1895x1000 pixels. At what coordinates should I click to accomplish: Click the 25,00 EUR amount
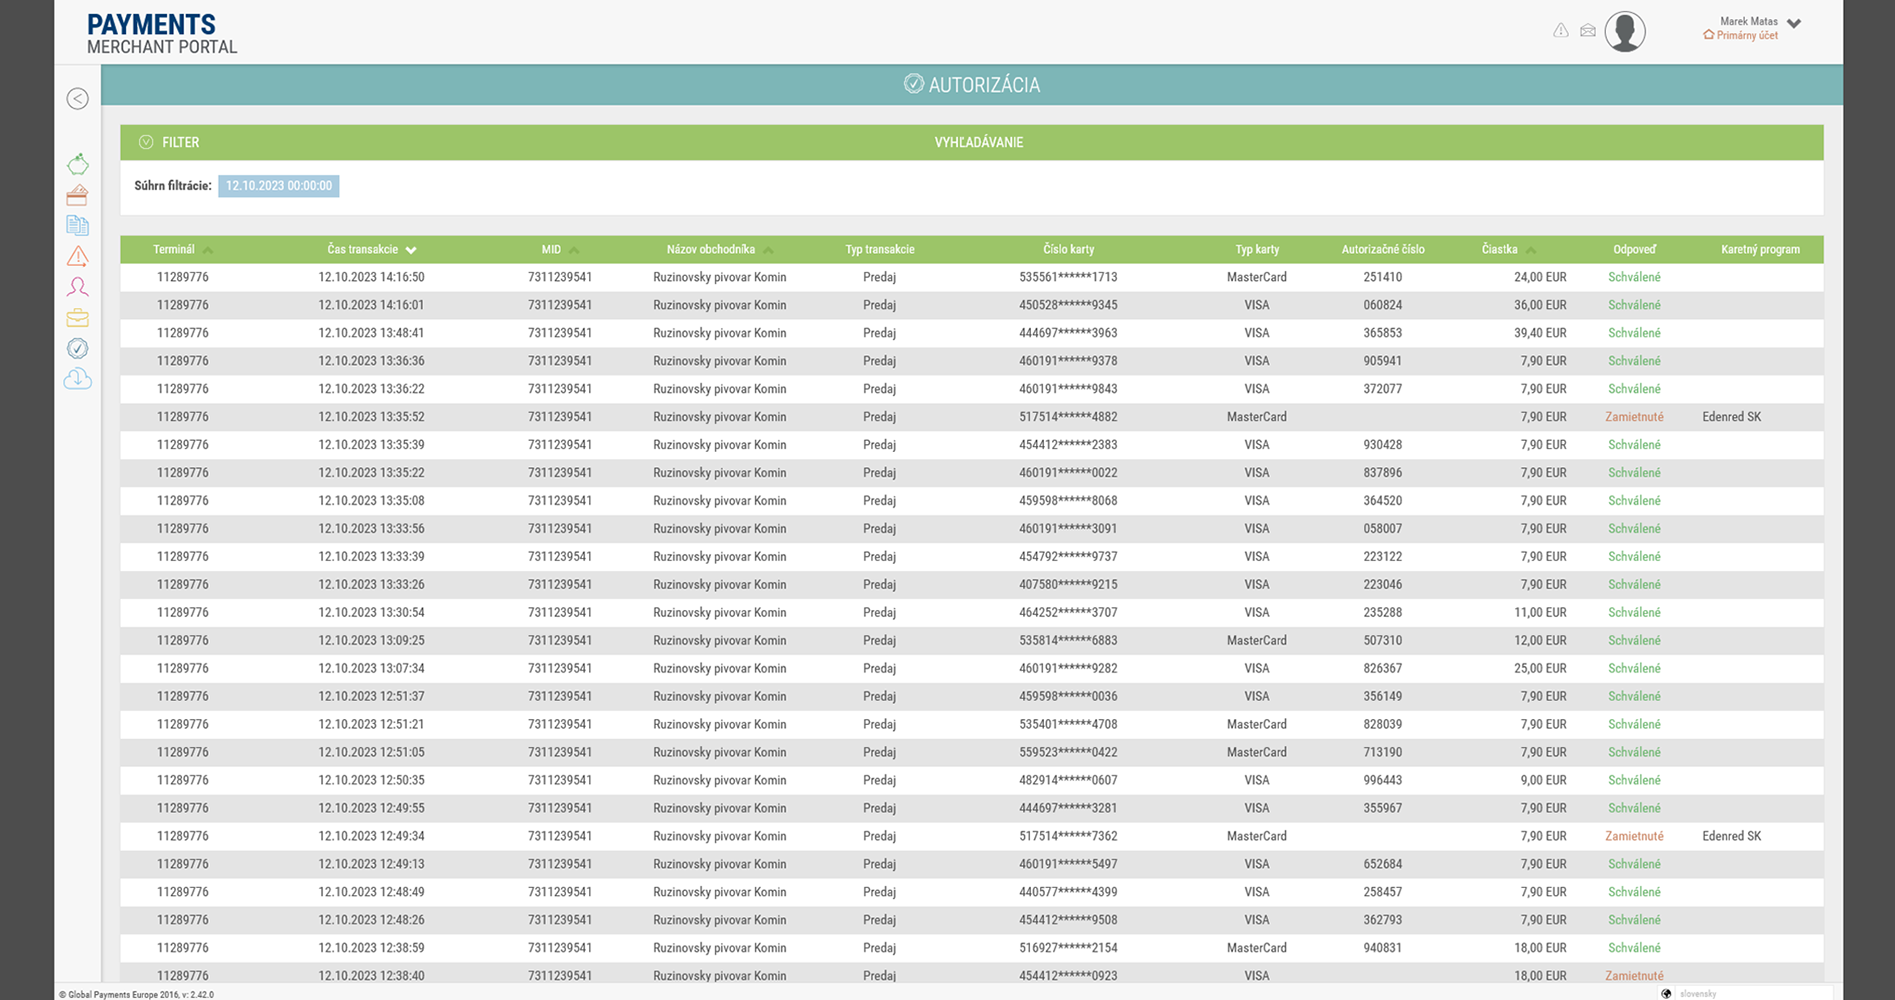coord(1540,669)
